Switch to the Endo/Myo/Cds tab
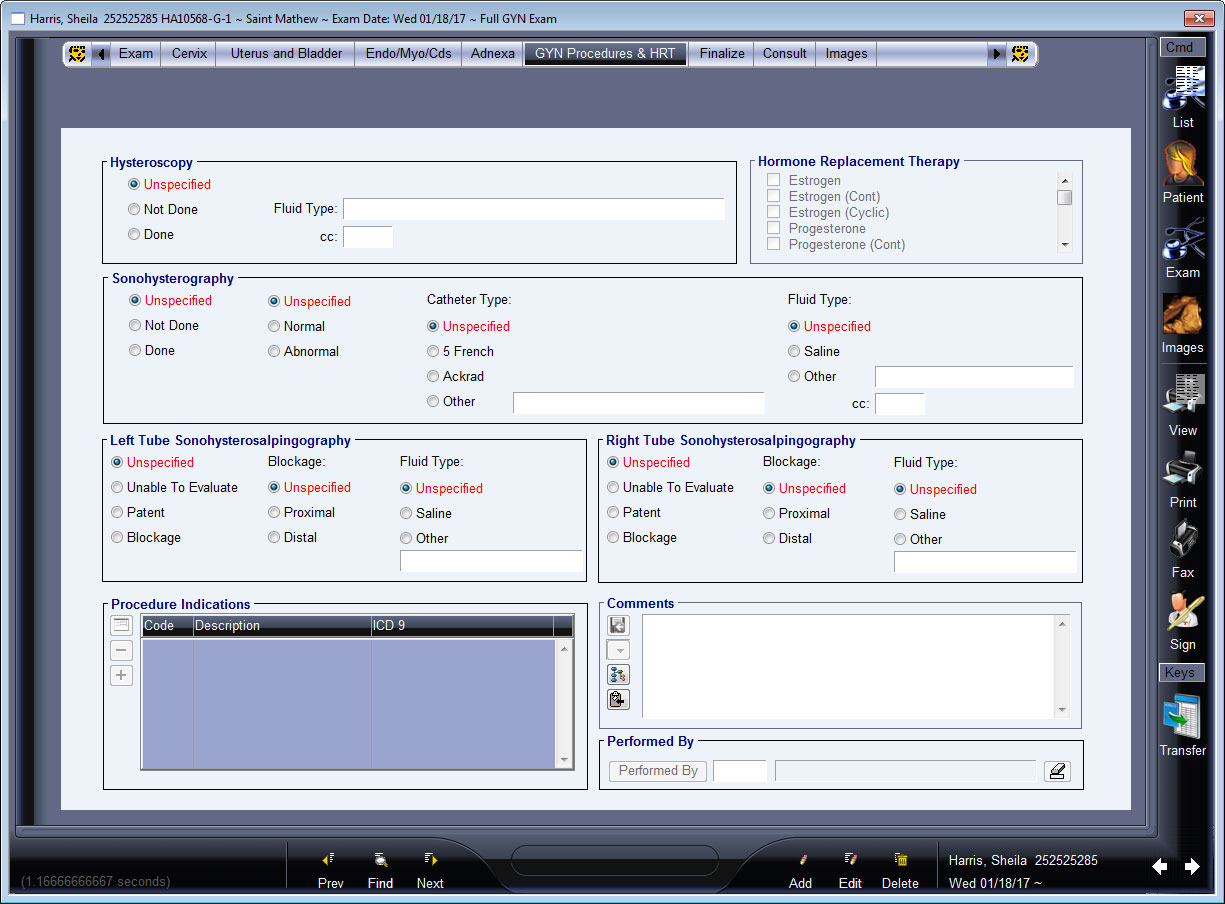This screenshot has width=1225, height=904. point(408,54)
